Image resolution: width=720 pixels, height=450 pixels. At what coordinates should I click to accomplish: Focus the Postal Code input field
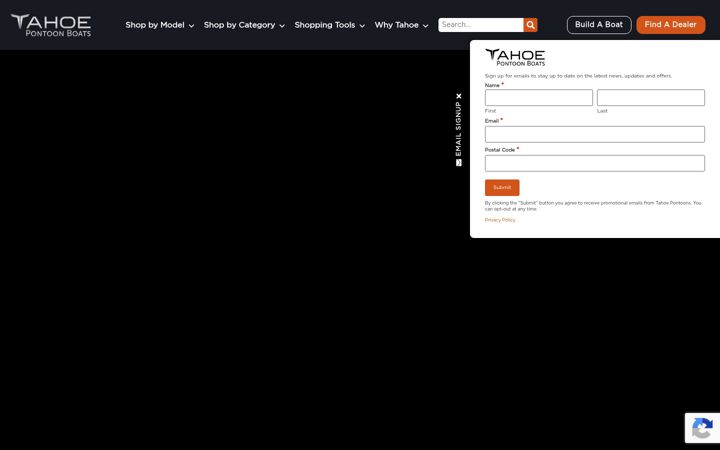[x=595, y=163]
